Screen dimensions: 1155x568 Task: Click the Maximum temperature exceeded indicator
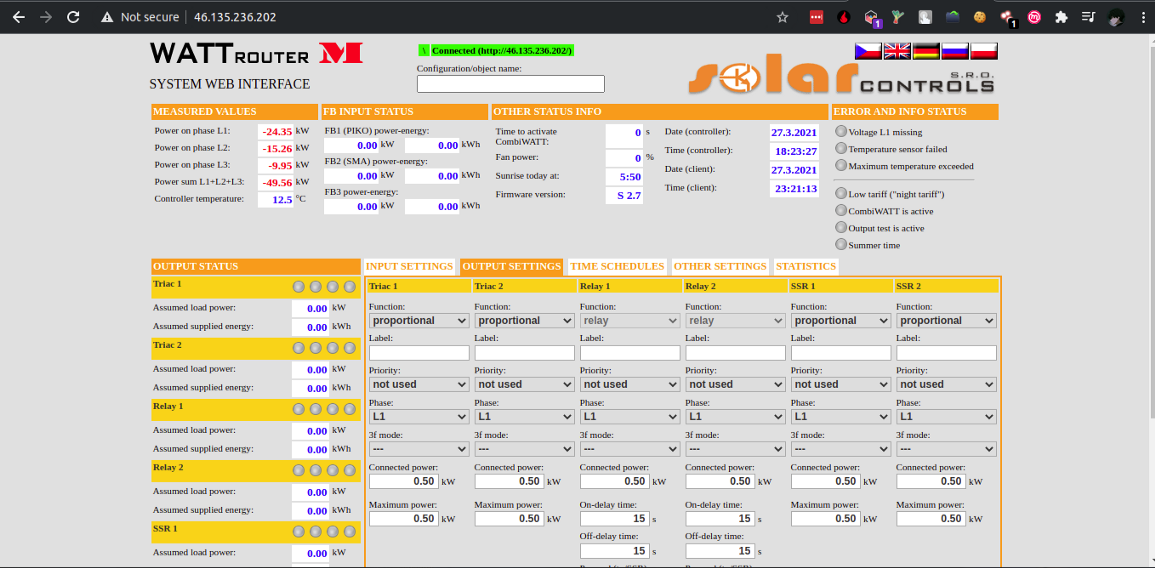point(841,166)
